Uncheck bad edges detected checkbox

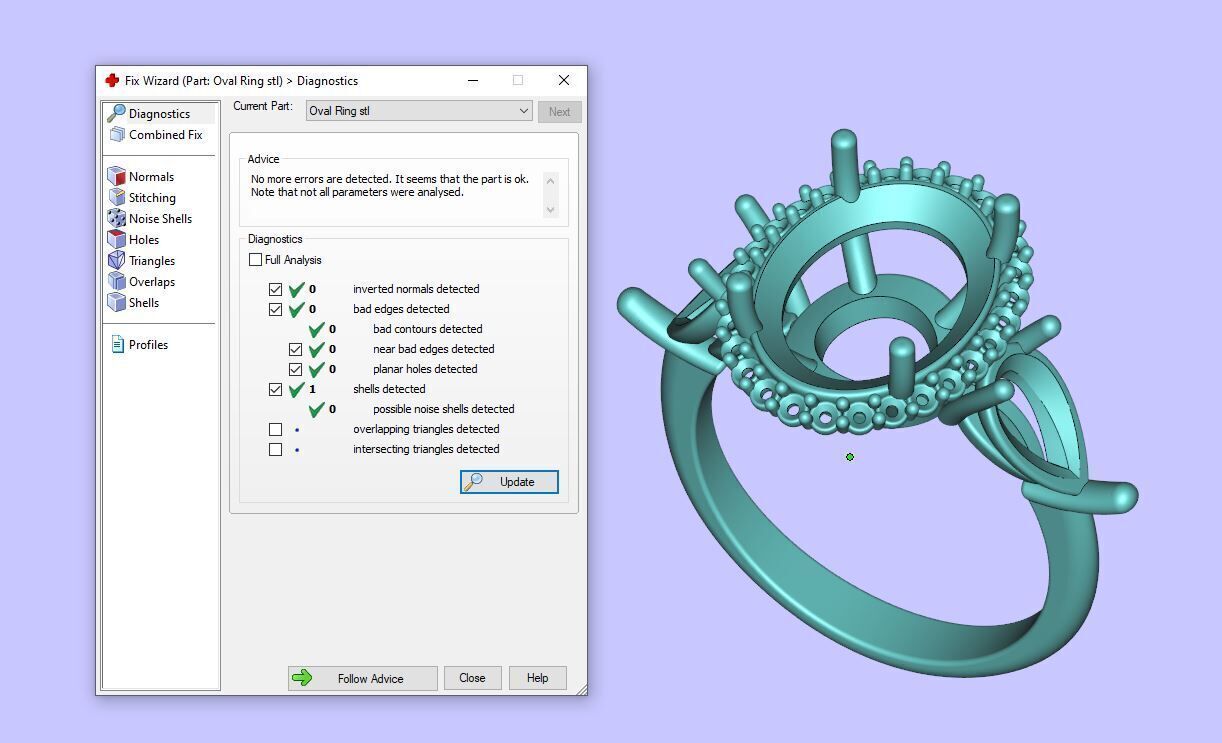coord(275,309)
